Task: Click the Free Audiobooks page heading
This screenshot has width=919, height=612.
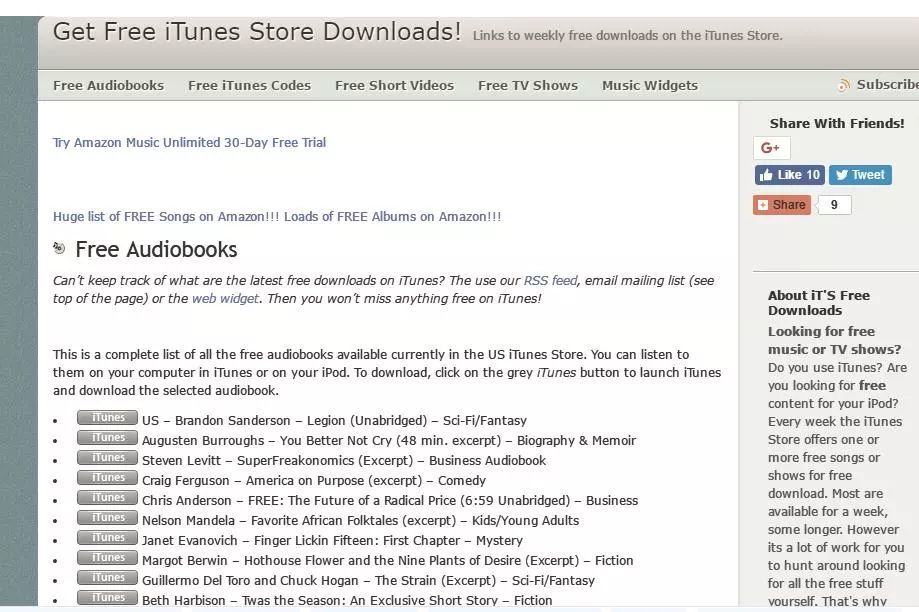Action: point(156,250)
